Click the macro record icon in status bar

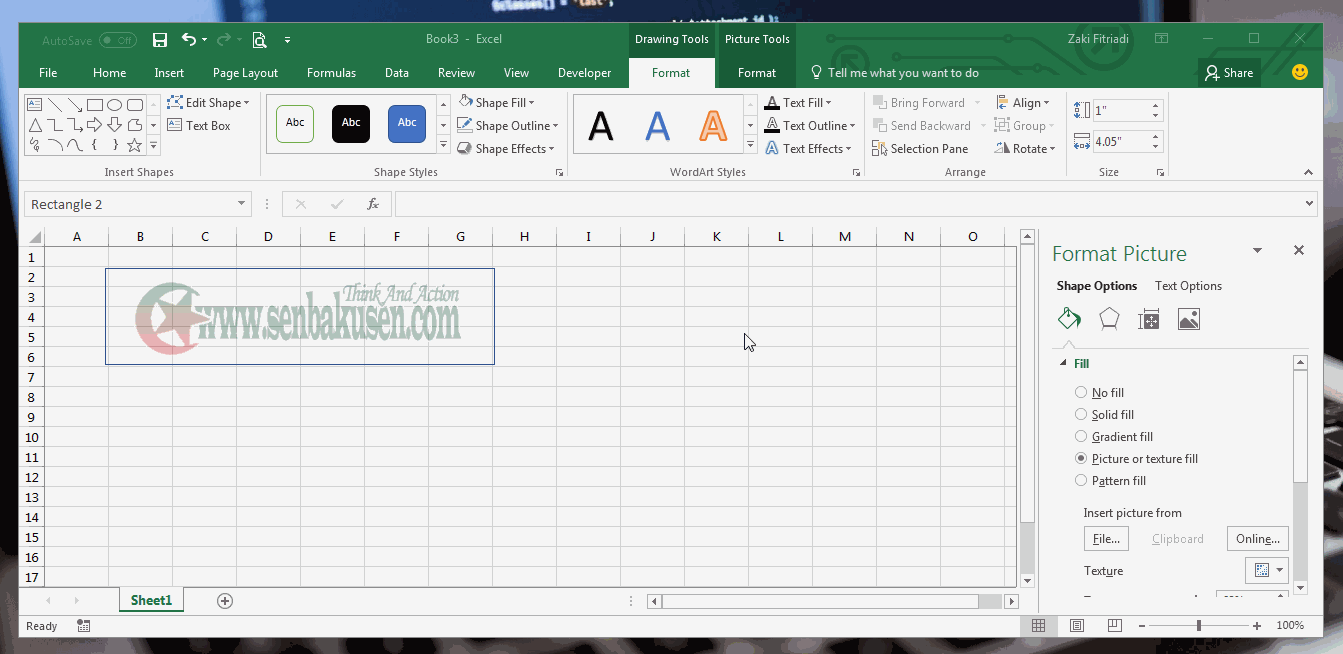tap(83, 626)
